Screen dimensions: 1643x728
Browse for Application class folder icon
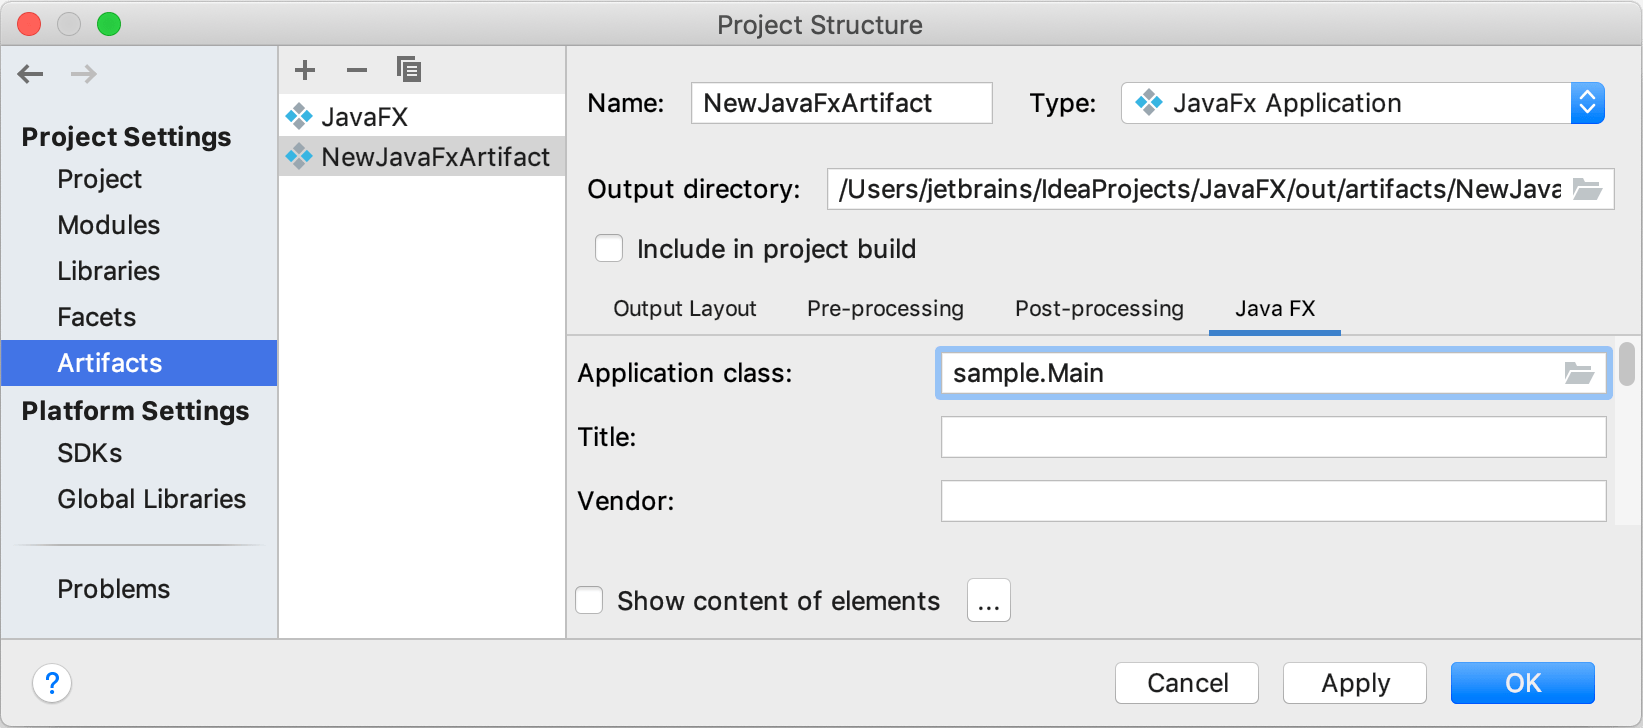(1579, 373)
